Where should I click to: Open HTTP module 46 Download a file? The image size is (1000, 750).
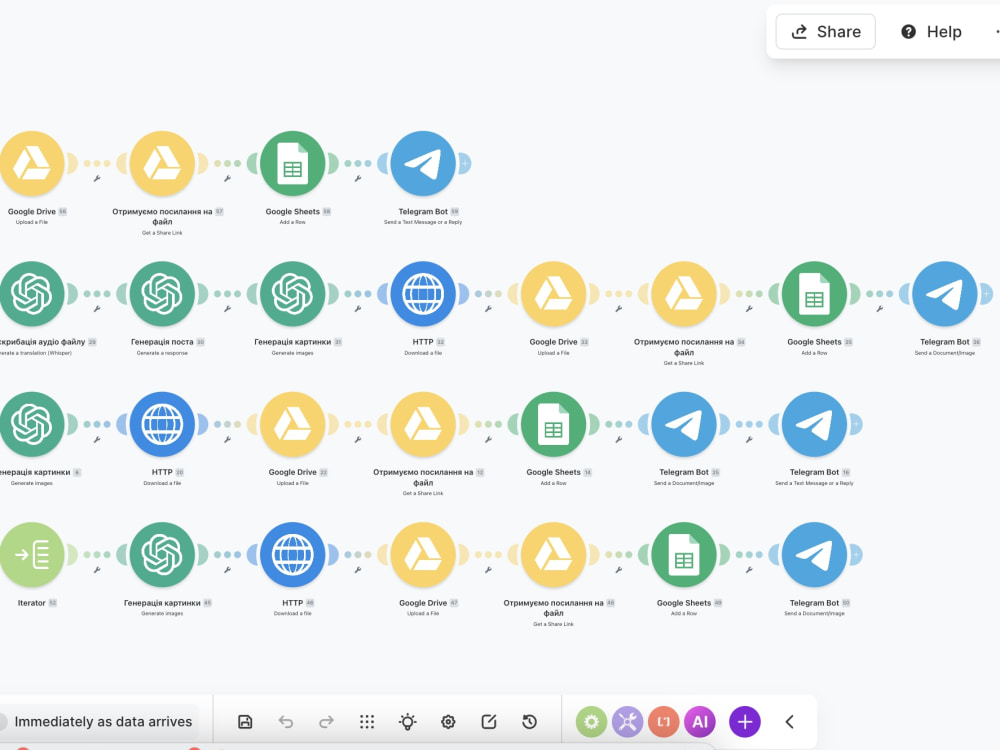tap(293, 555)
